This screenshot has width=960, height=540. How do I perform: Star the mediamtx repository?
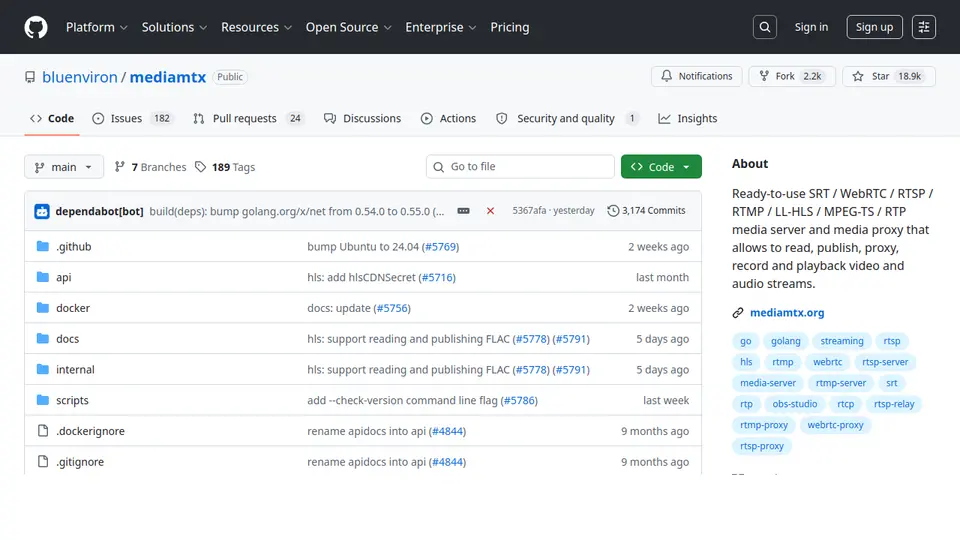888,76
